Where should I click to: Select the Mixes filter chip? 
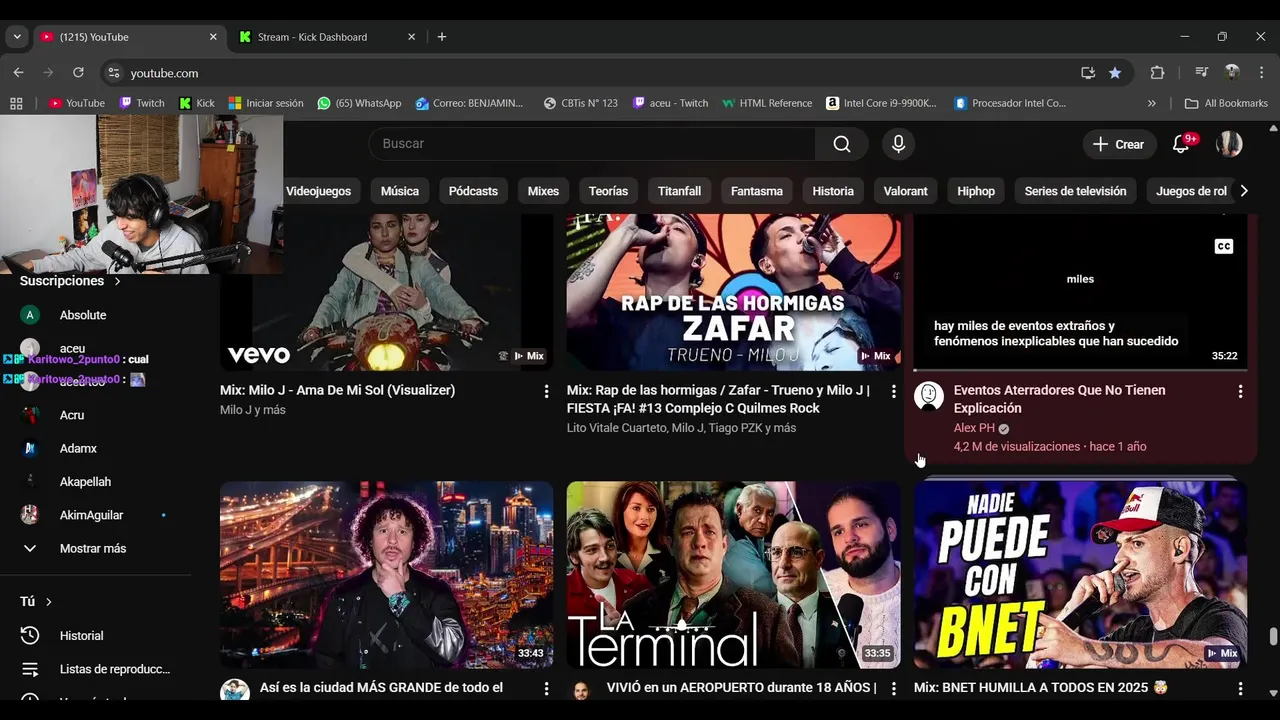point(543,191)
